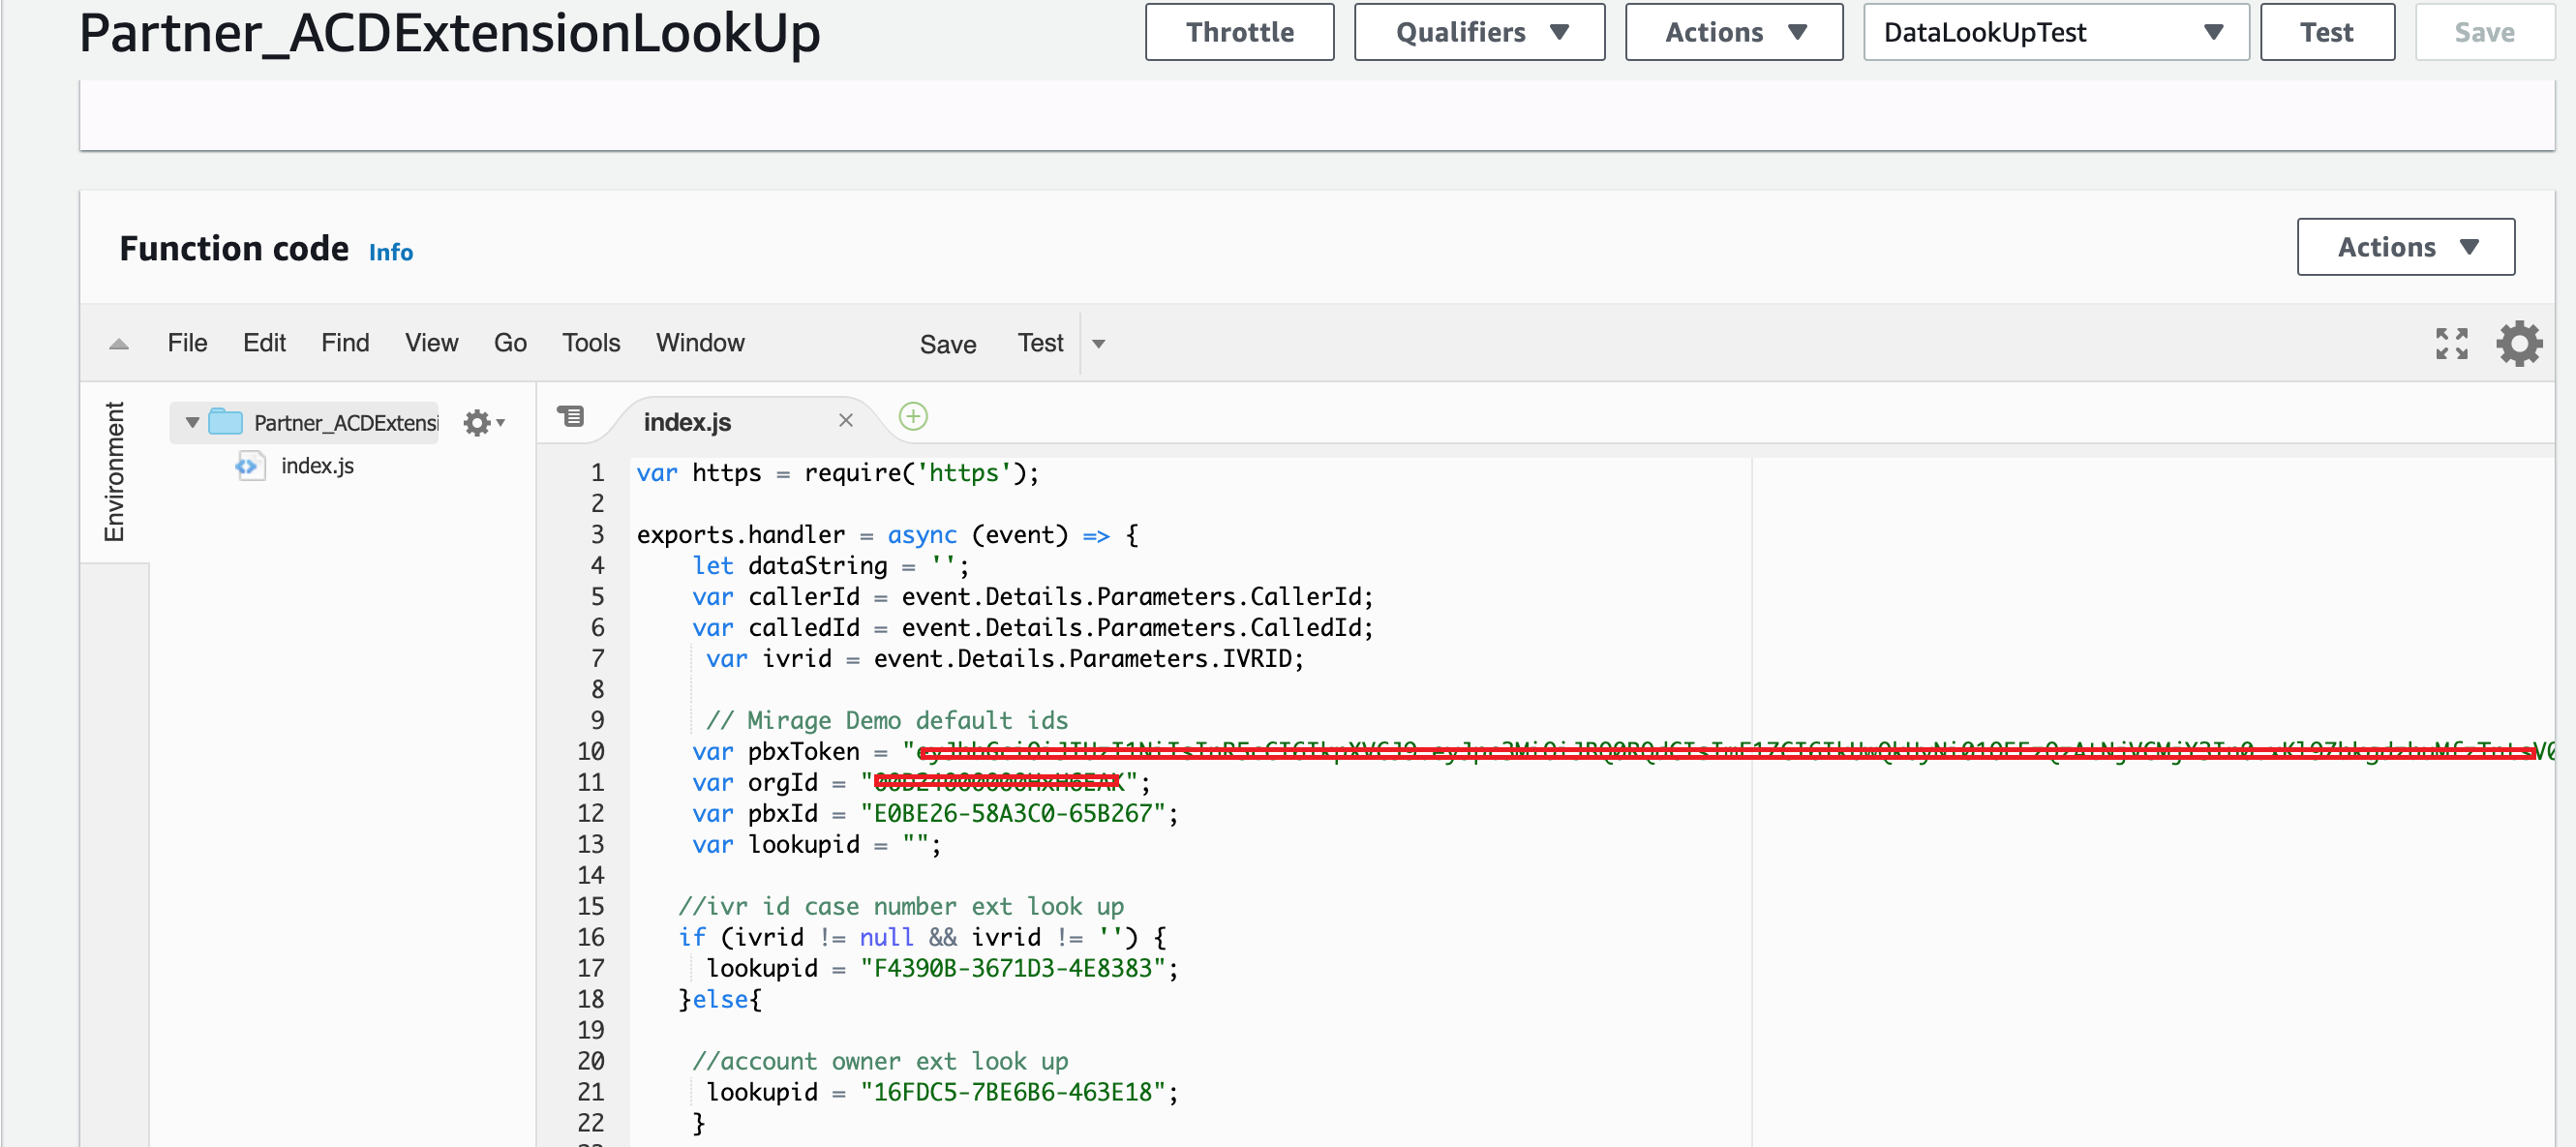Open folder settings gear in file tree
Screen dimensions: 2576x1147
pos(484,423)
